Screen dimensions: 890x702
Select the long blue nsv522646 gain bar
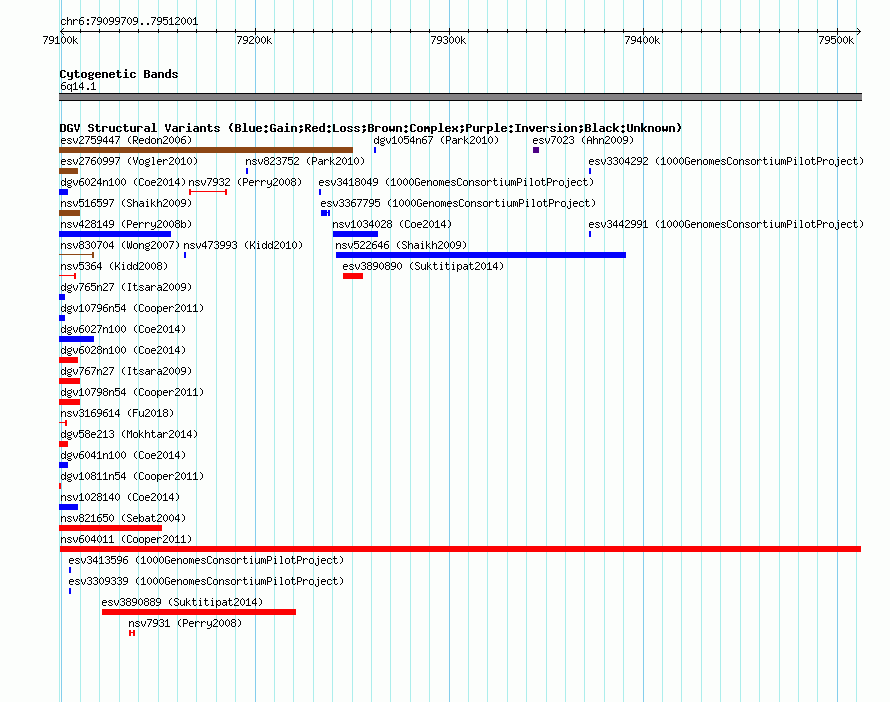[481, 255]
